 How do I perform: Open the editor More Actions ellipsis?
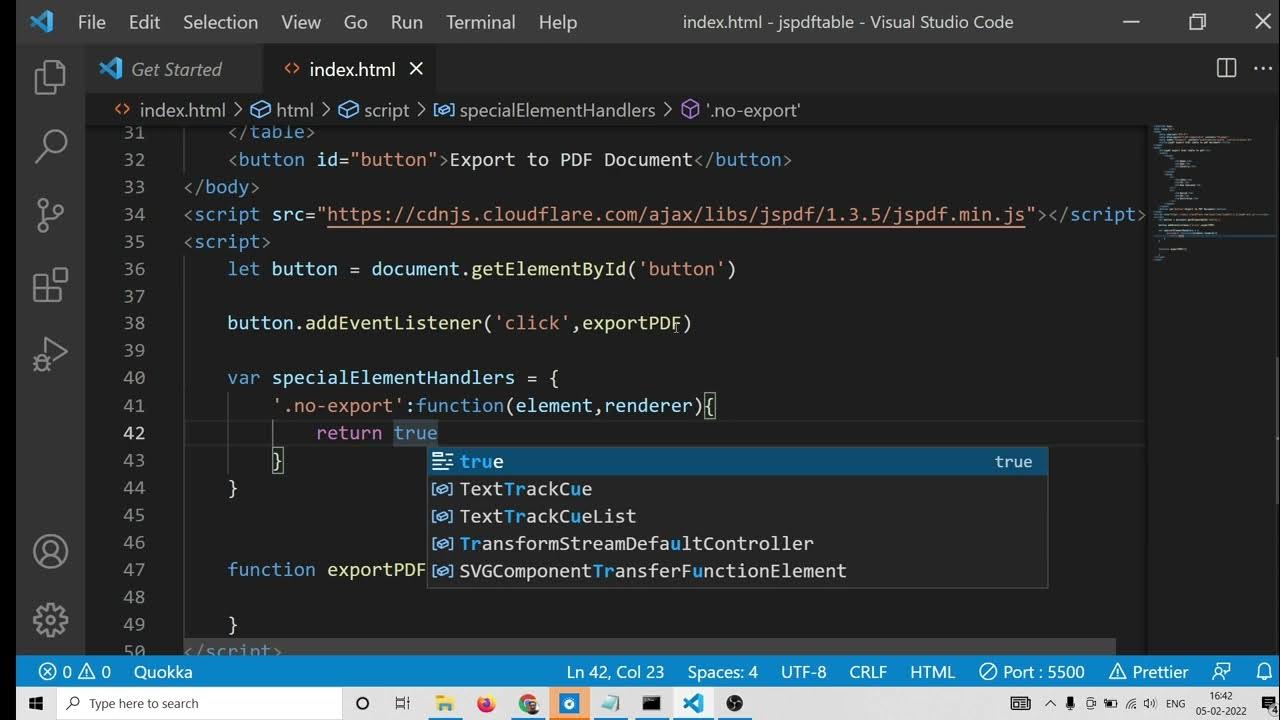(1262, 68)
